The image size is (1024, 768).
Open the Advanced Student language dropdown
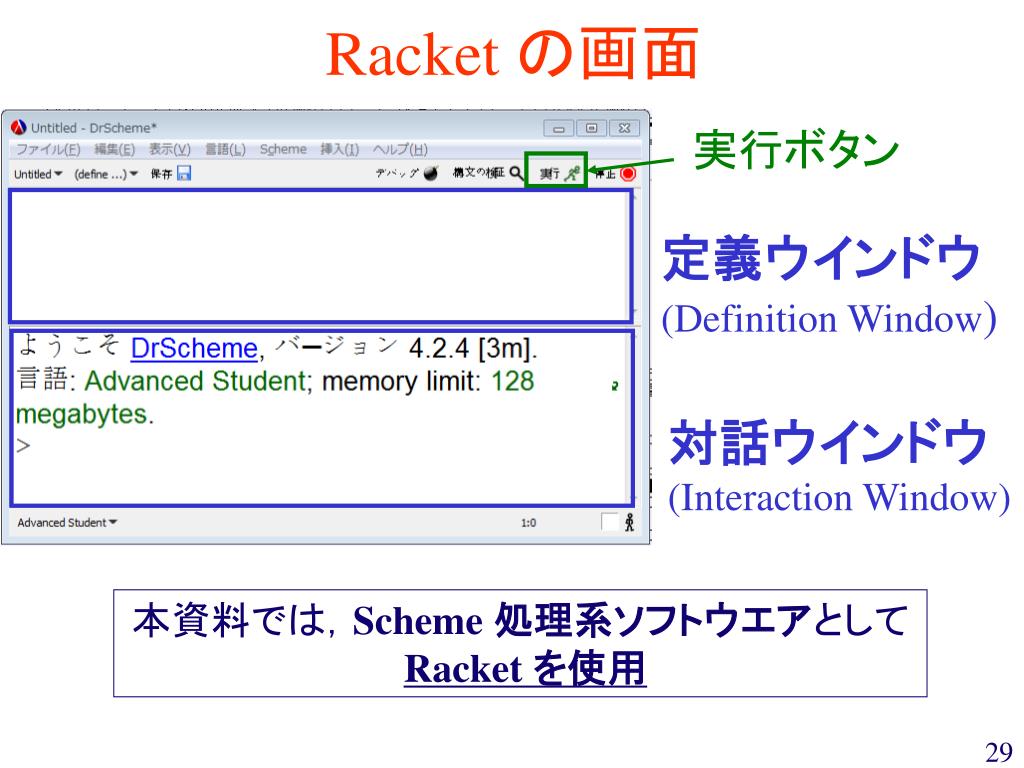[67, 522]
